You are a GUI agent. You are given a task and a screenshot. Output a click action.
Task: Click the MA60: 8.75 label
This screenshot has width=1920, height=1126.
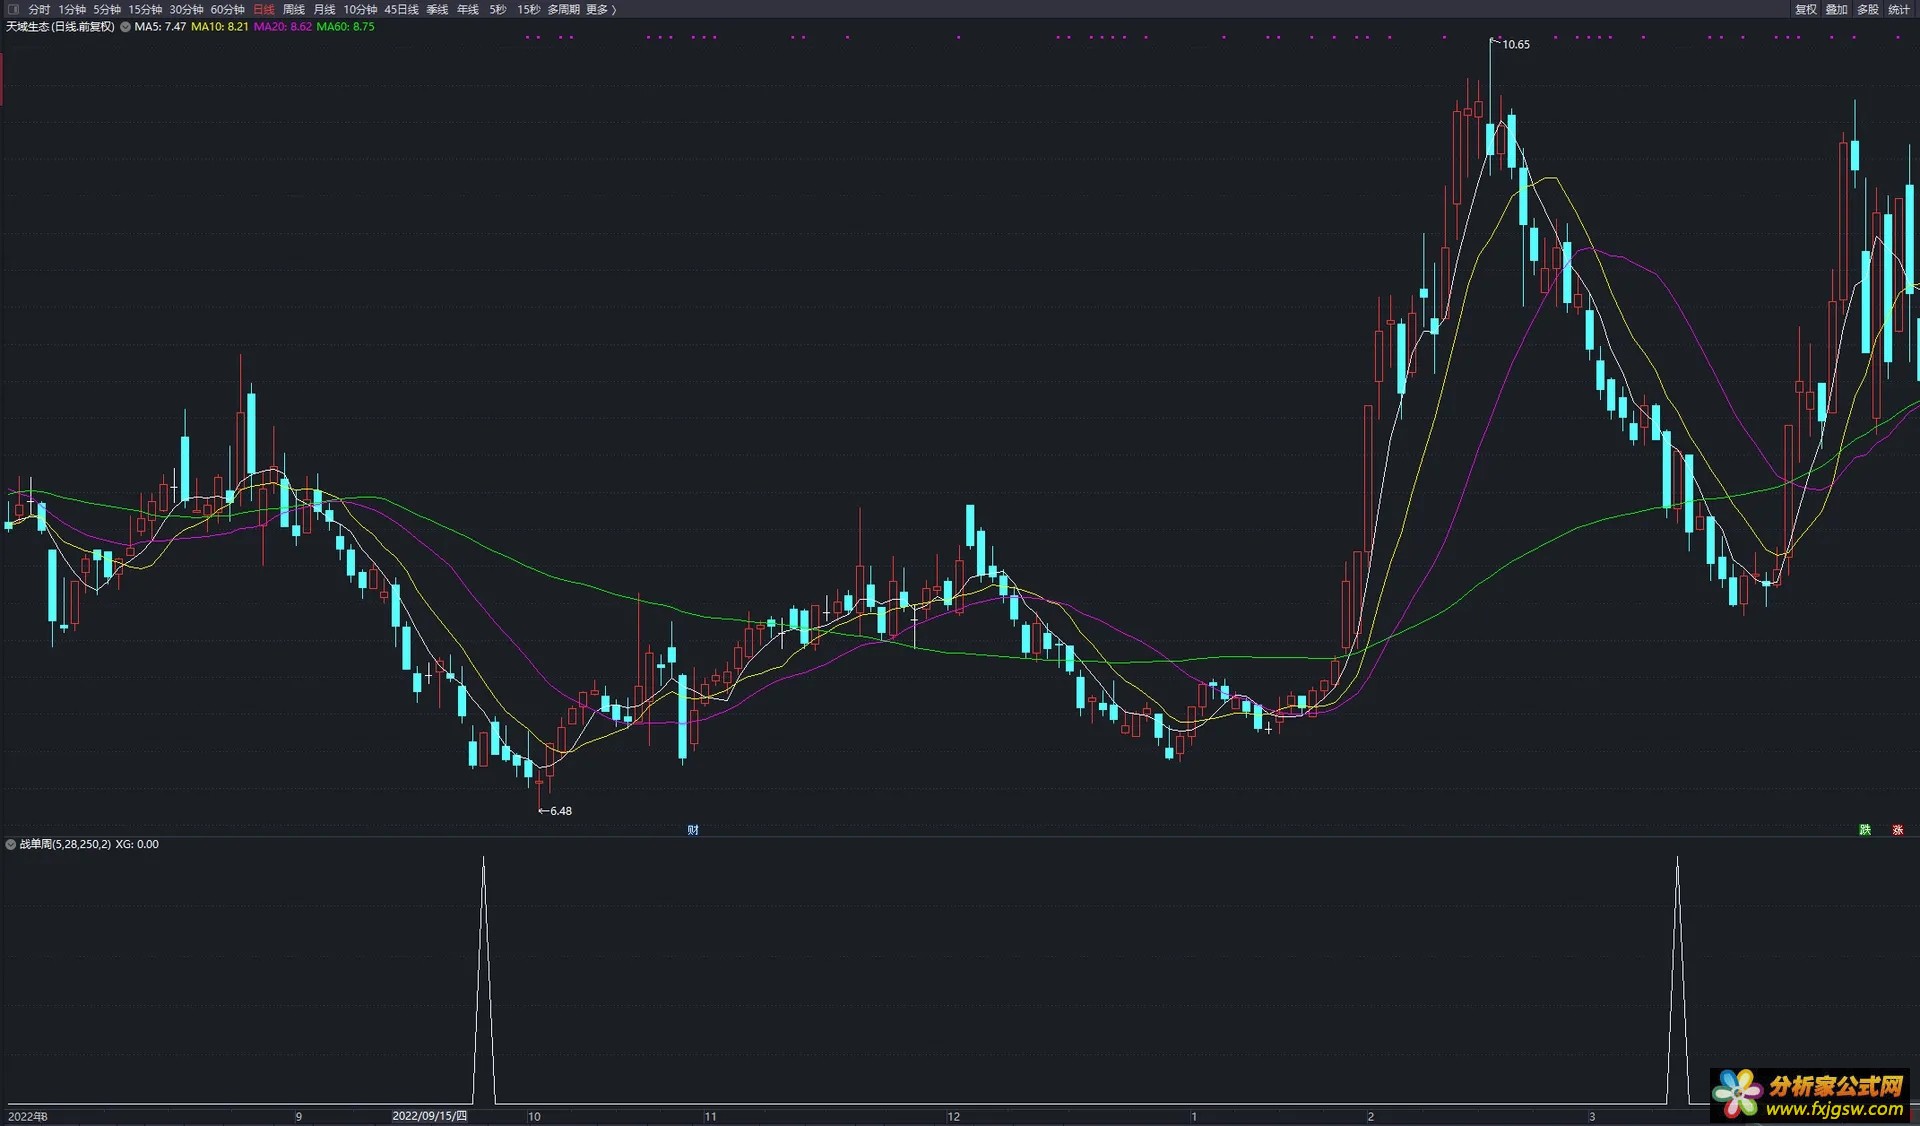[345, 27]
